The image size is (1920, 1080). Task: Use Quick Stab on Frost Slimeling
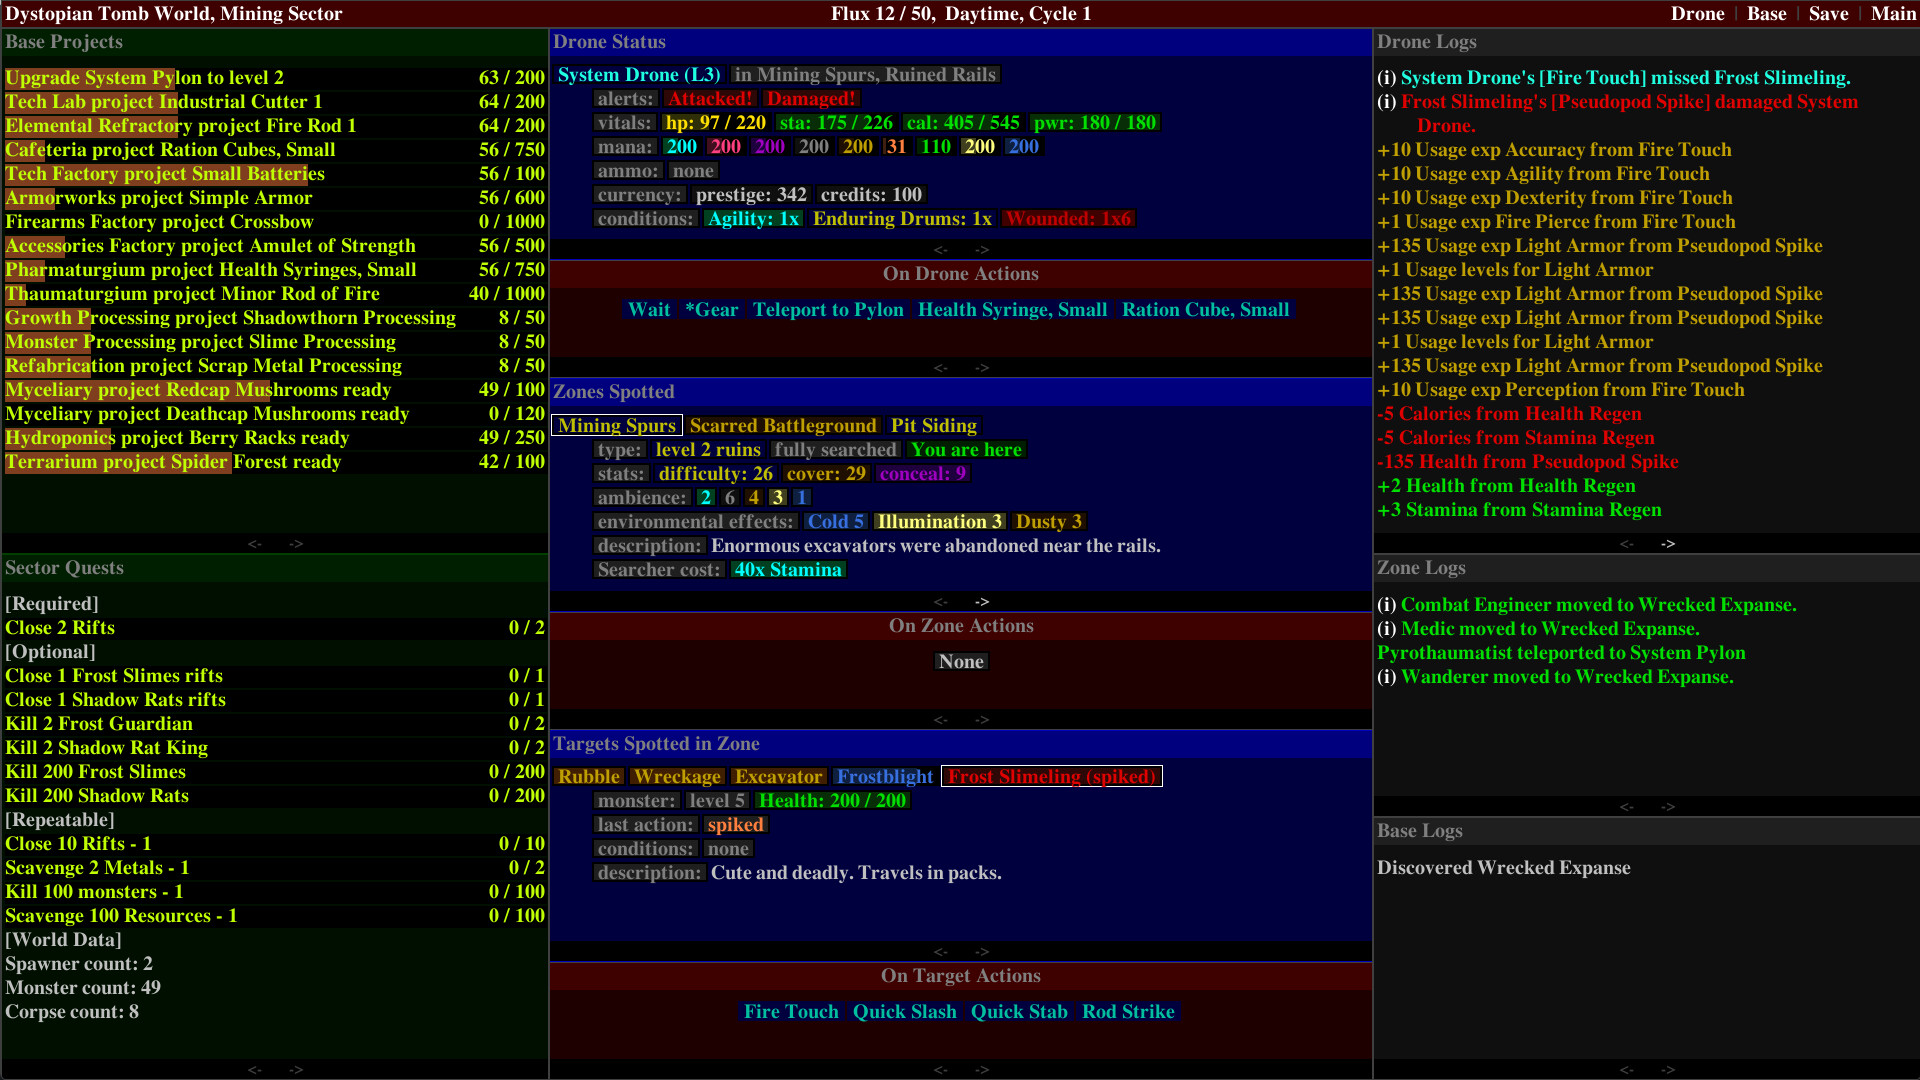click(1019, 1011)
